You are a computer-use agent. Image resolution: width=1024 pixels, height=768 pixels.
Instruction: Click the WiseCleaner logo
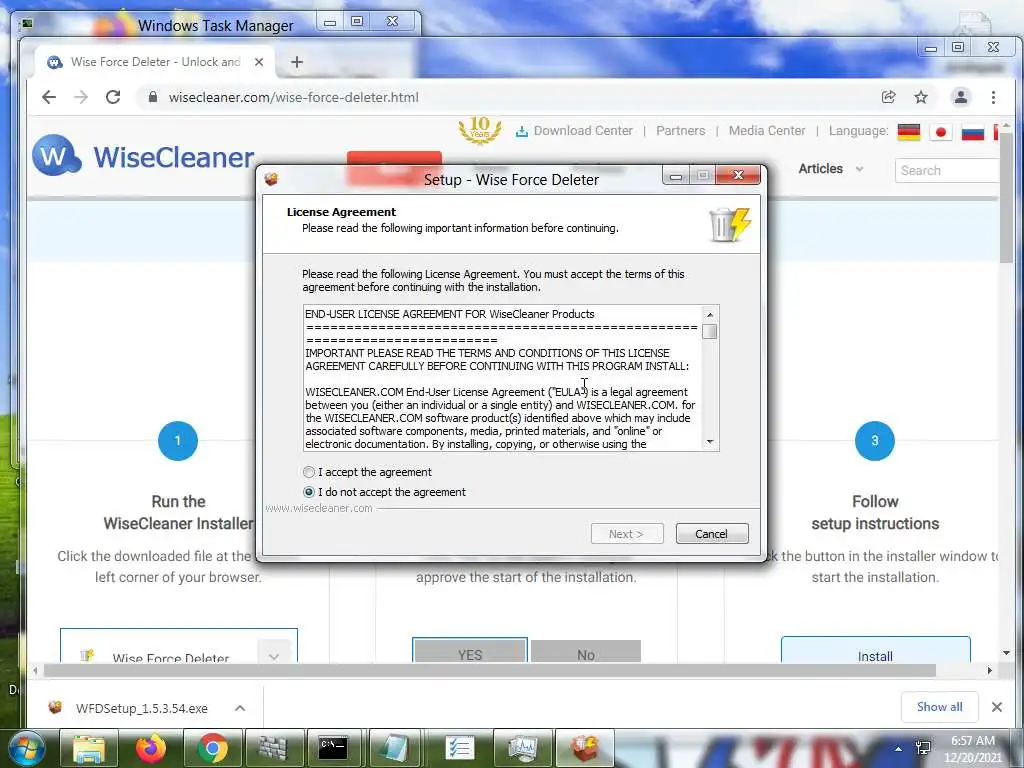pos(143,156)
